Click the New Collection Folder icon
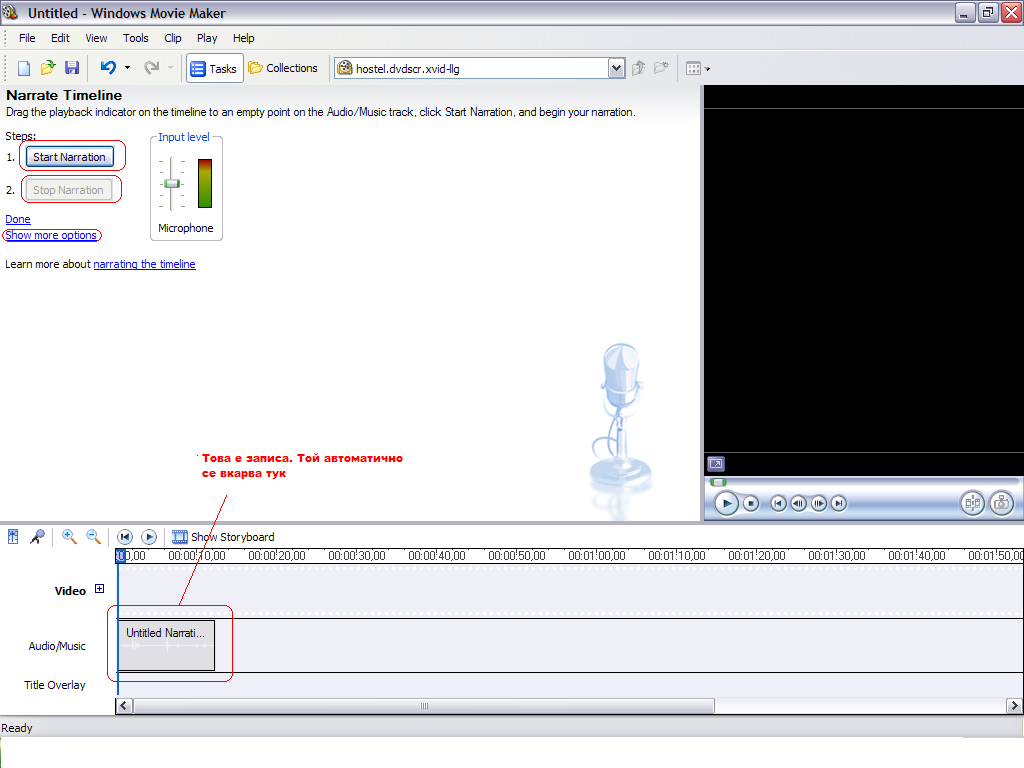Image resolution: width=1024 pixels, height=768 pixels. (x=662, y=67)
